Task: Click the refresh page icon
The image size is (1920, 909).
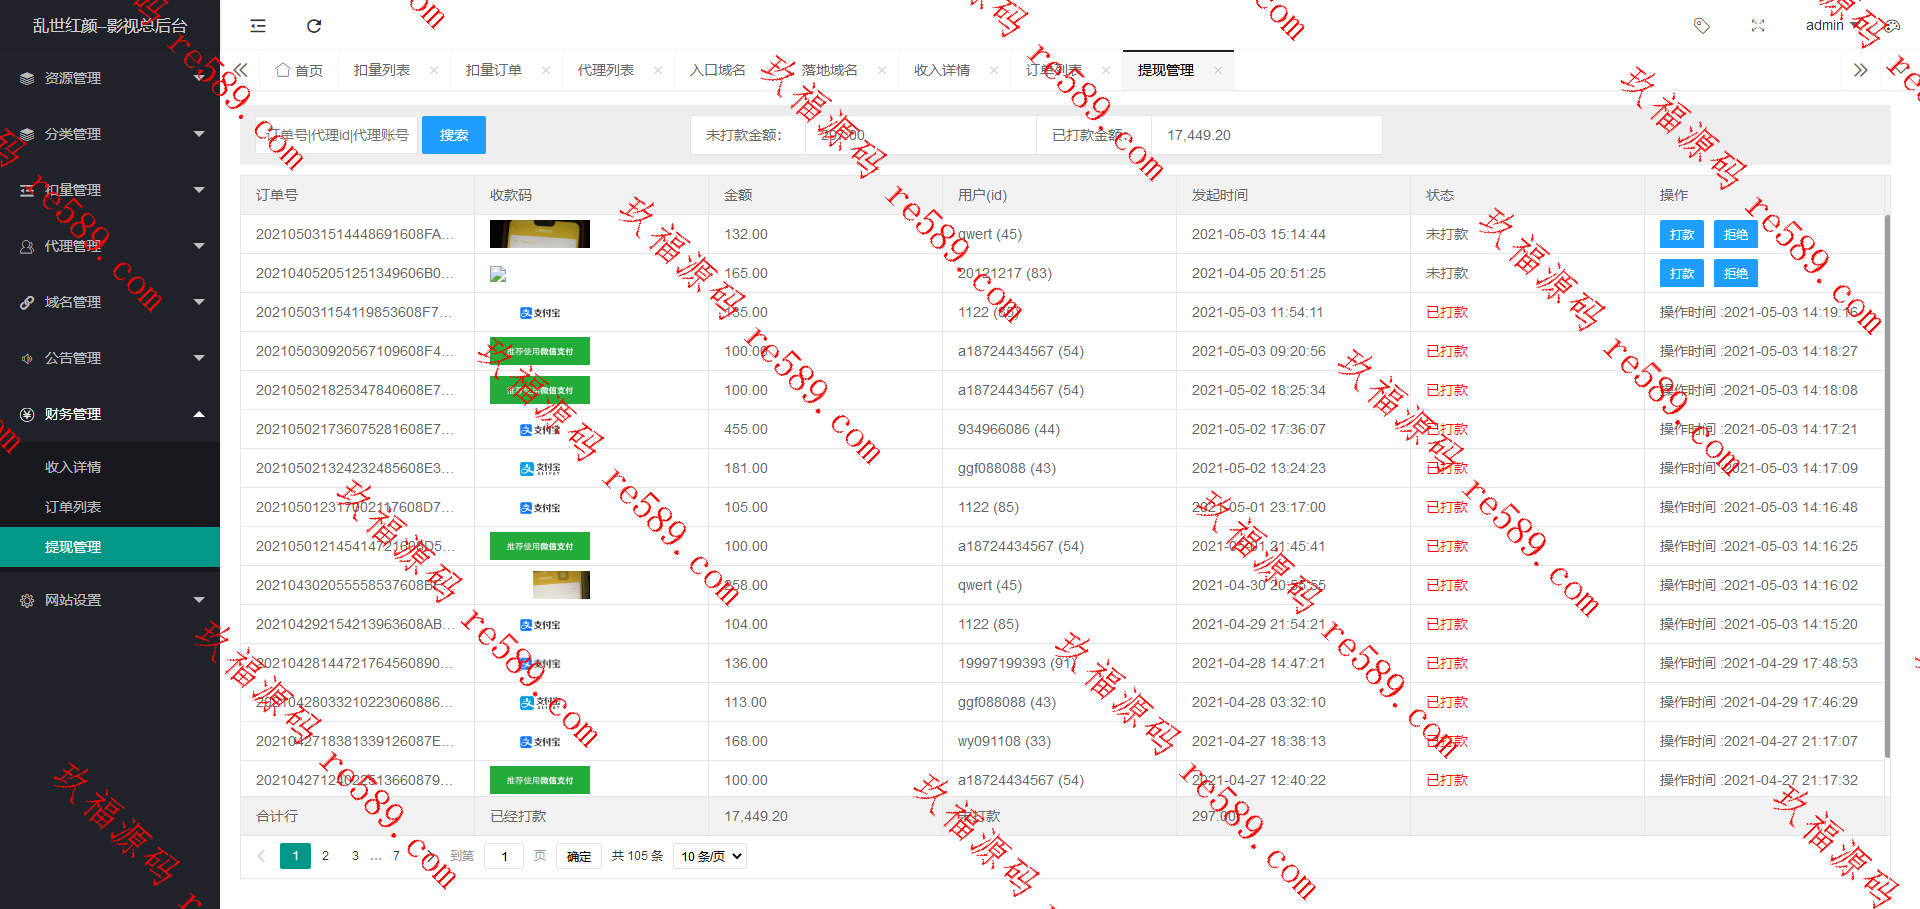Action: coord(314,26)
